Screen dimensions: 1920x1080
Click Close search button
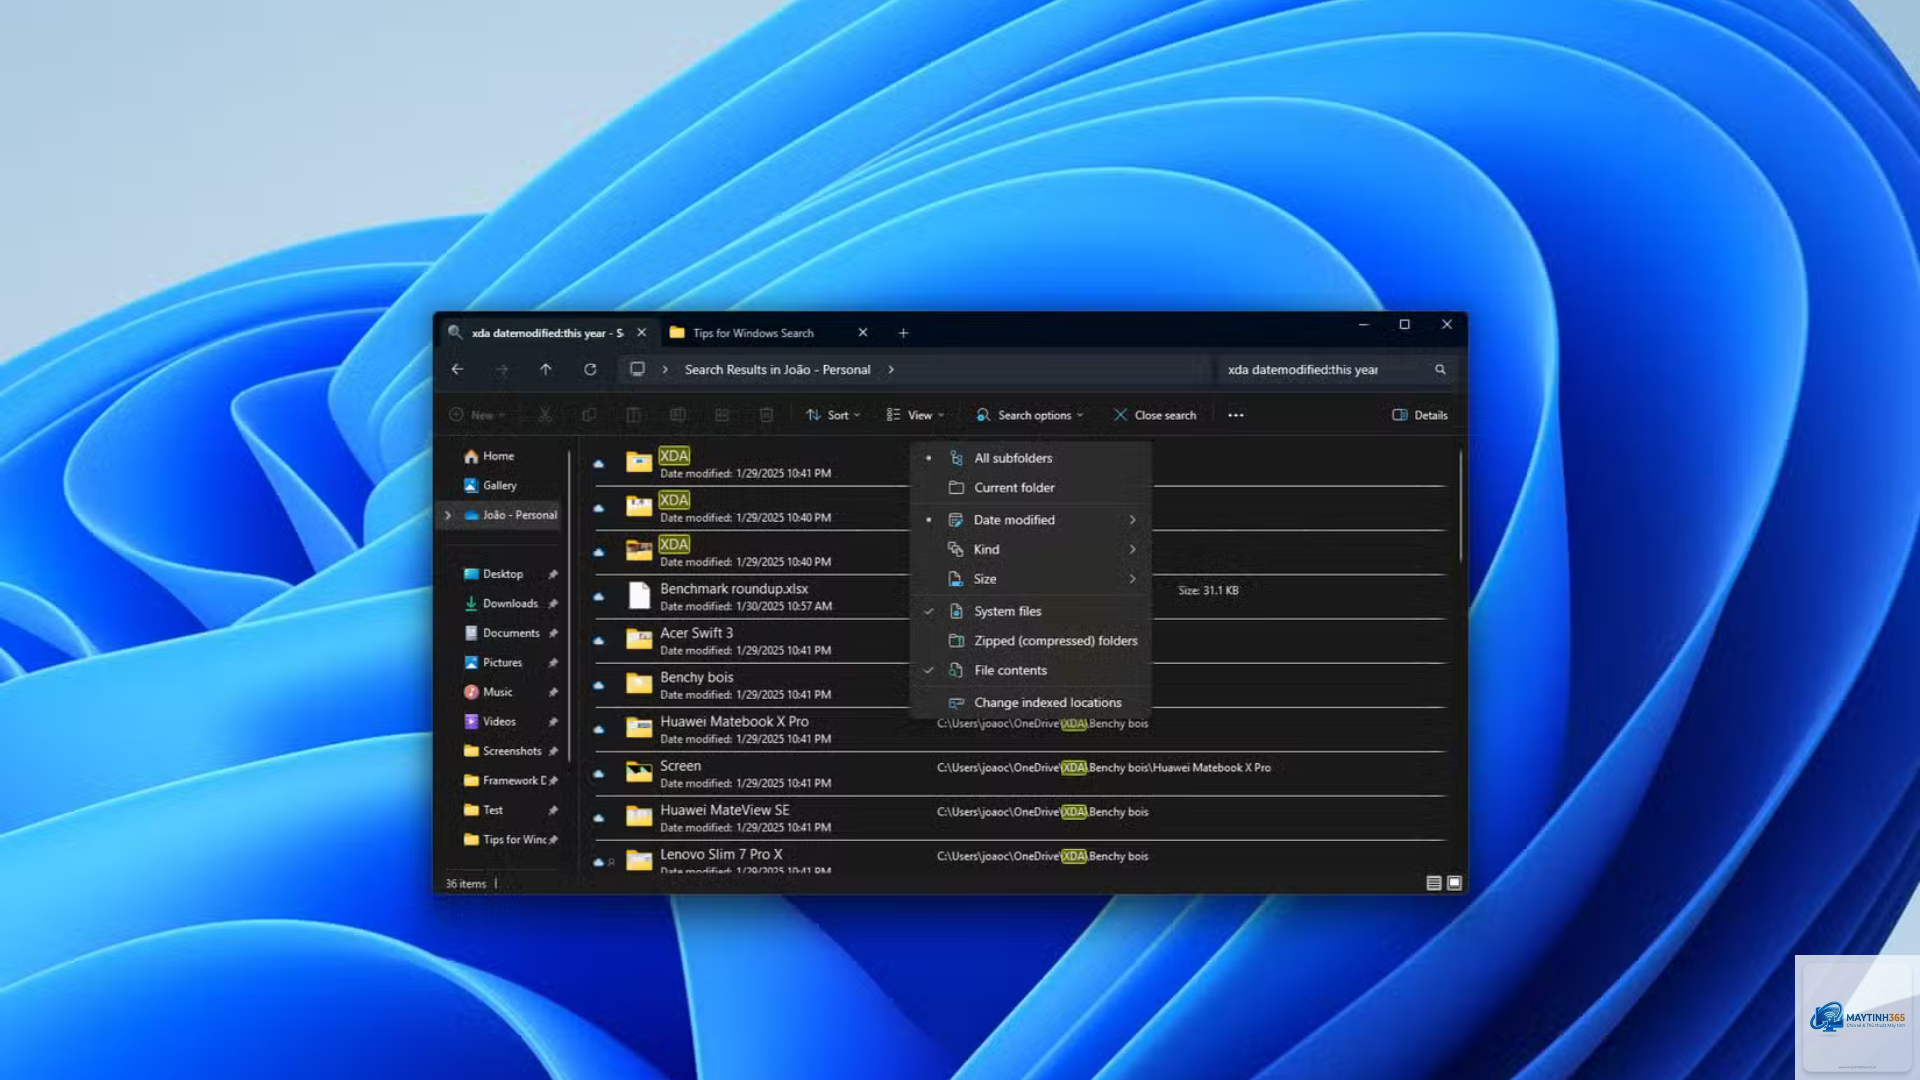(1154, 415)
